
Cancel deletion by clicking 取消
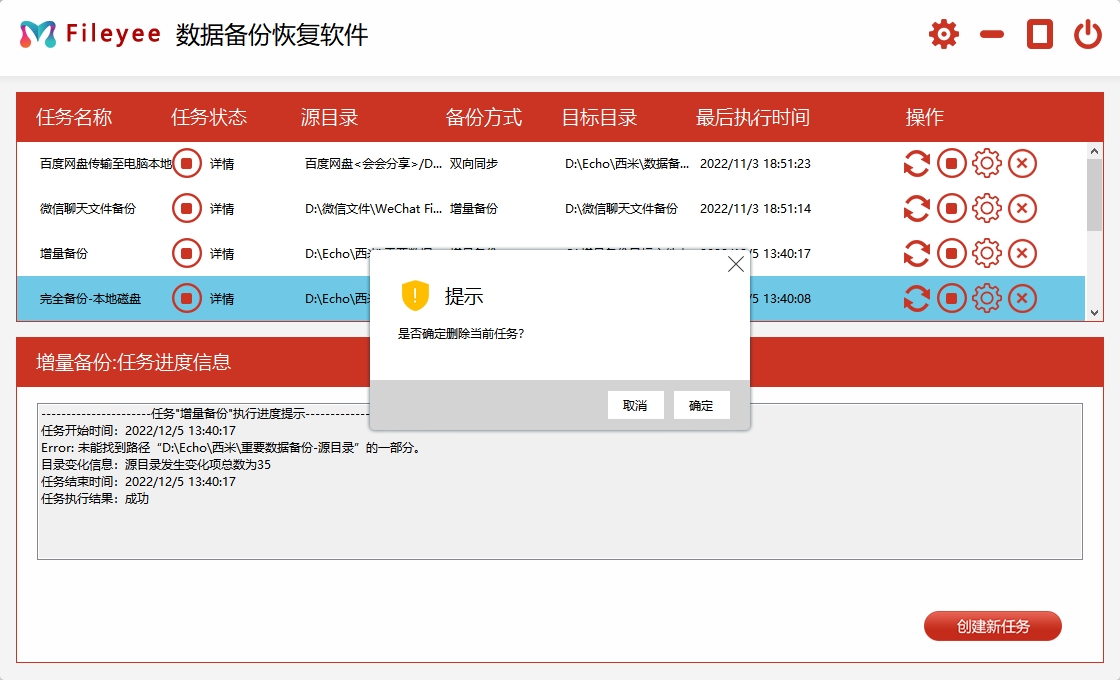[636, 405]
